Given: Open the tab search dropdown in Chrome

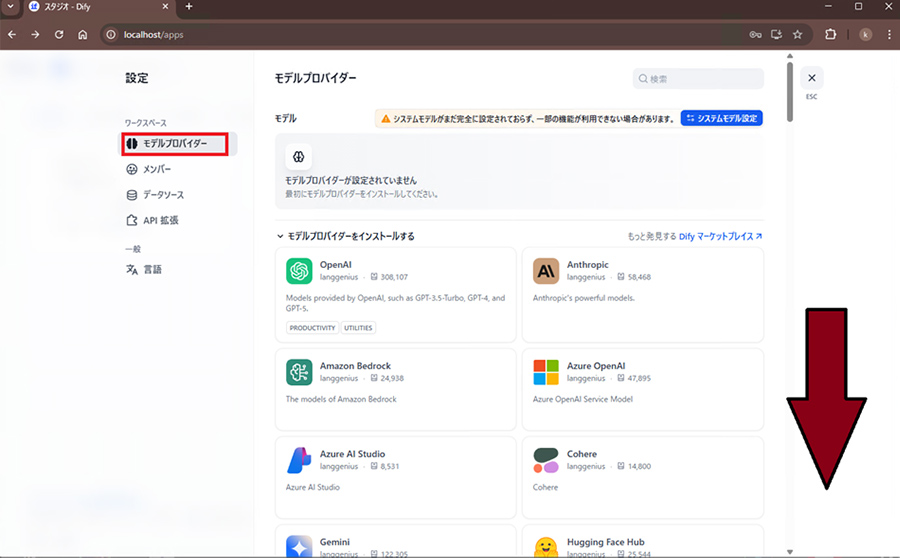Looking at the screenshot, I should 10,7.
